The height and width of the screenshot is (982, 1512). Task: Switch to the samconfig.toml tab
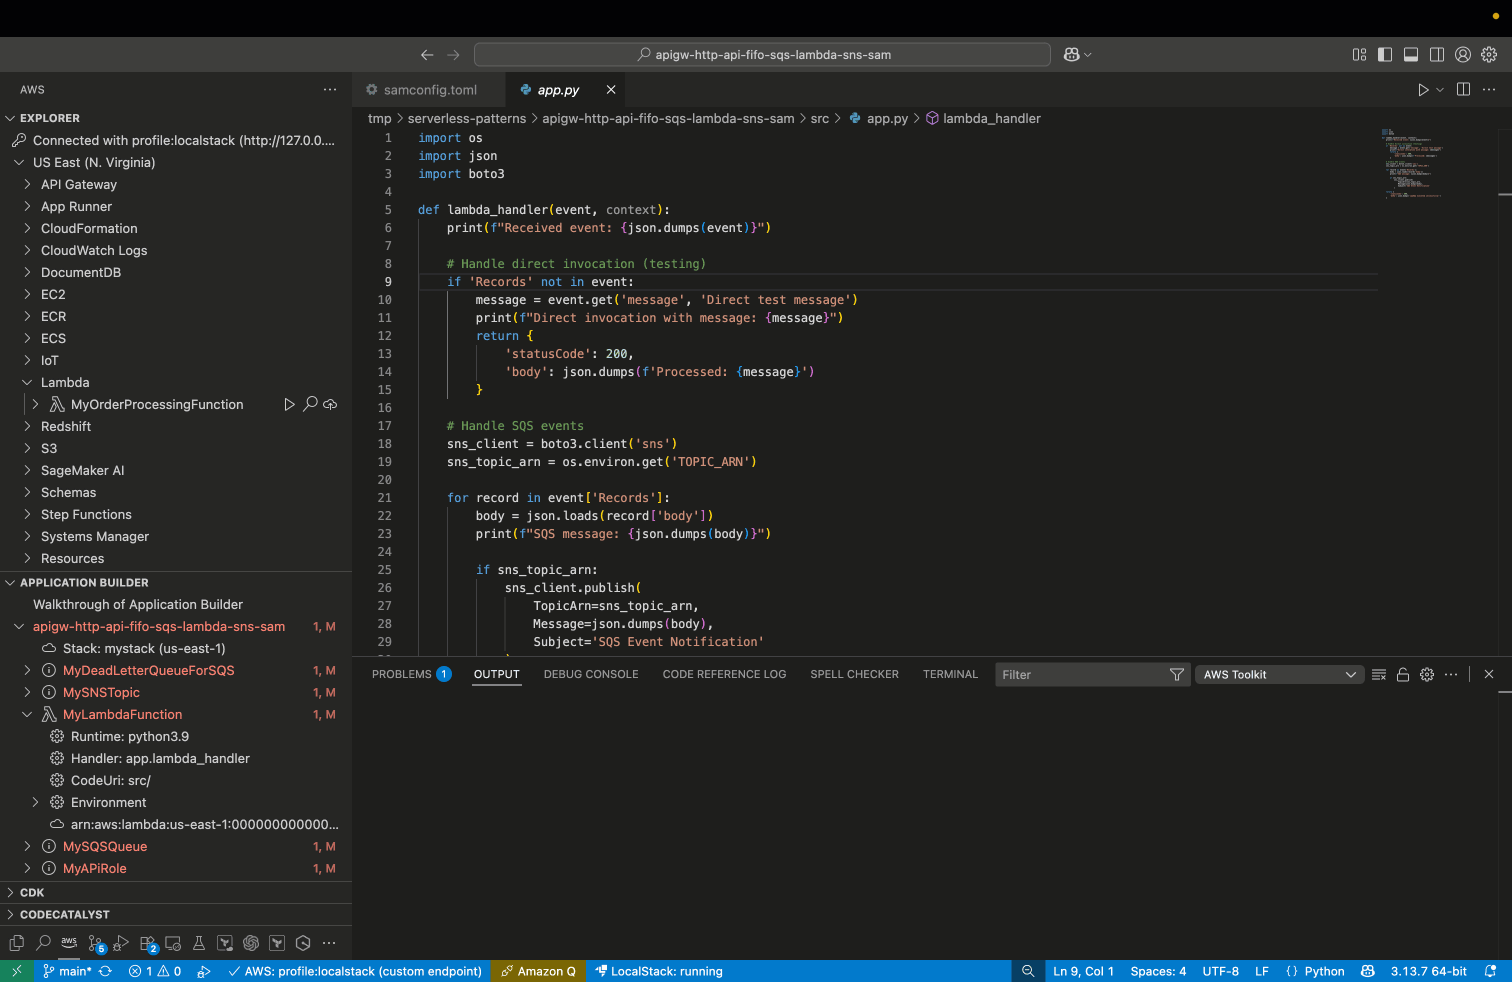430,90
